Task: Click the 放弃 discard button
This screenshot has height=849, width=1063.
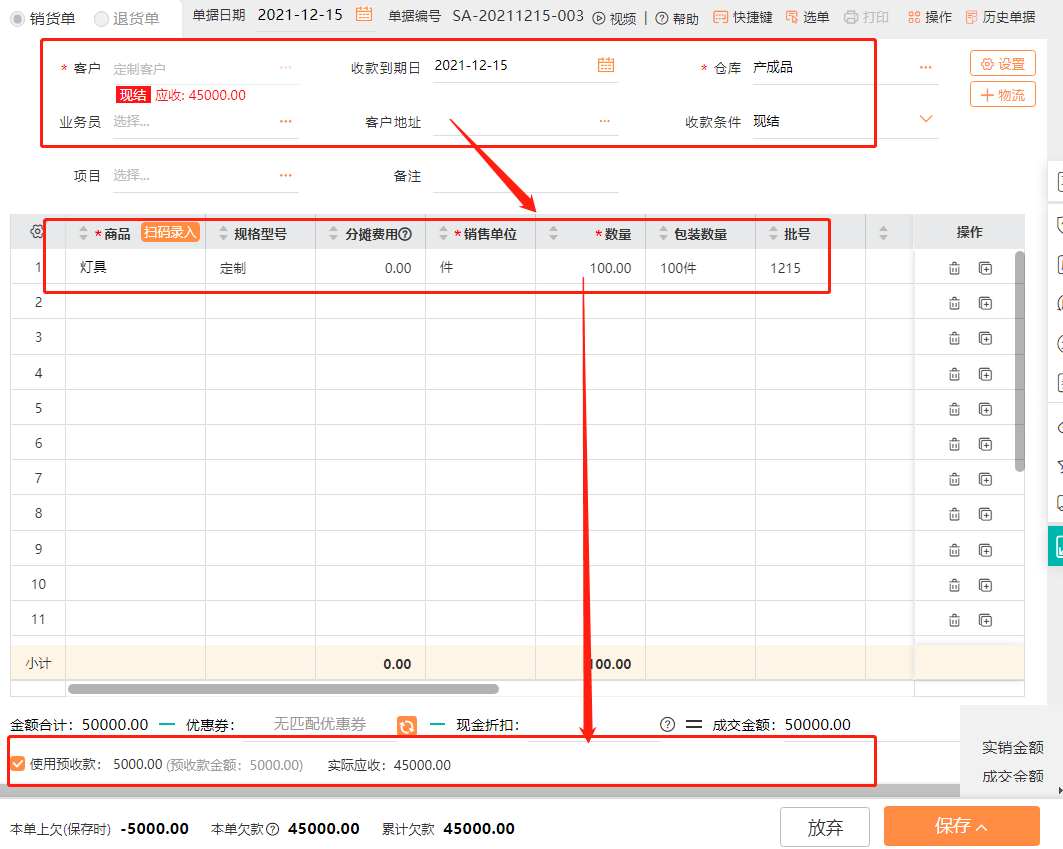Action: (824, 826)
